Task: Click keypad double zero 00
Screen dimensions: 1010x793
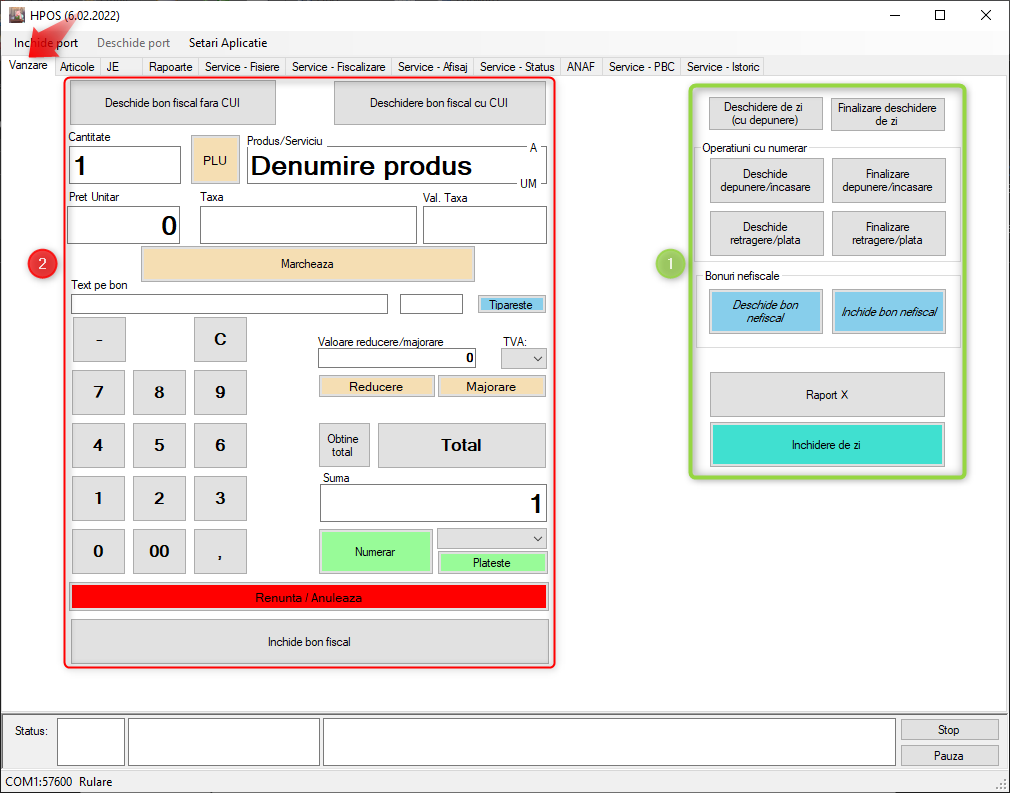Action: [159, 551]
